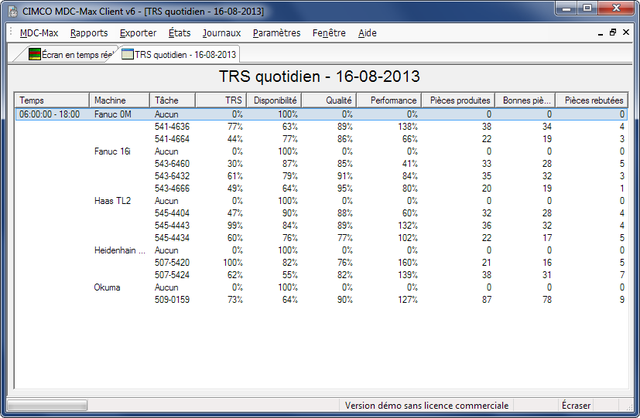
Task: Click the 55% disponibilité value of 507-5424
Action: [290, 275]
